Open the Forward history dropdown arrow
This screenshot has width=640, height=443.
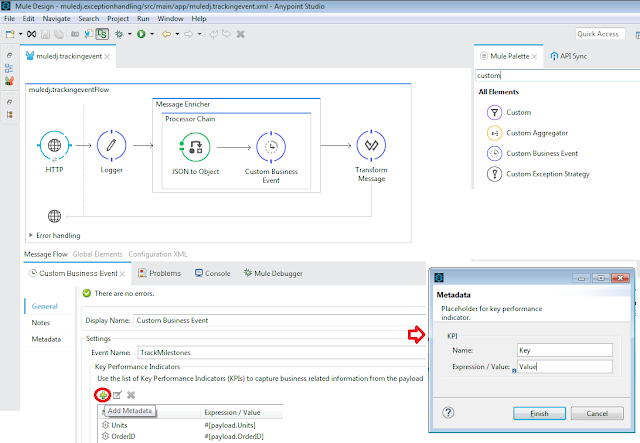pos(199,34)
